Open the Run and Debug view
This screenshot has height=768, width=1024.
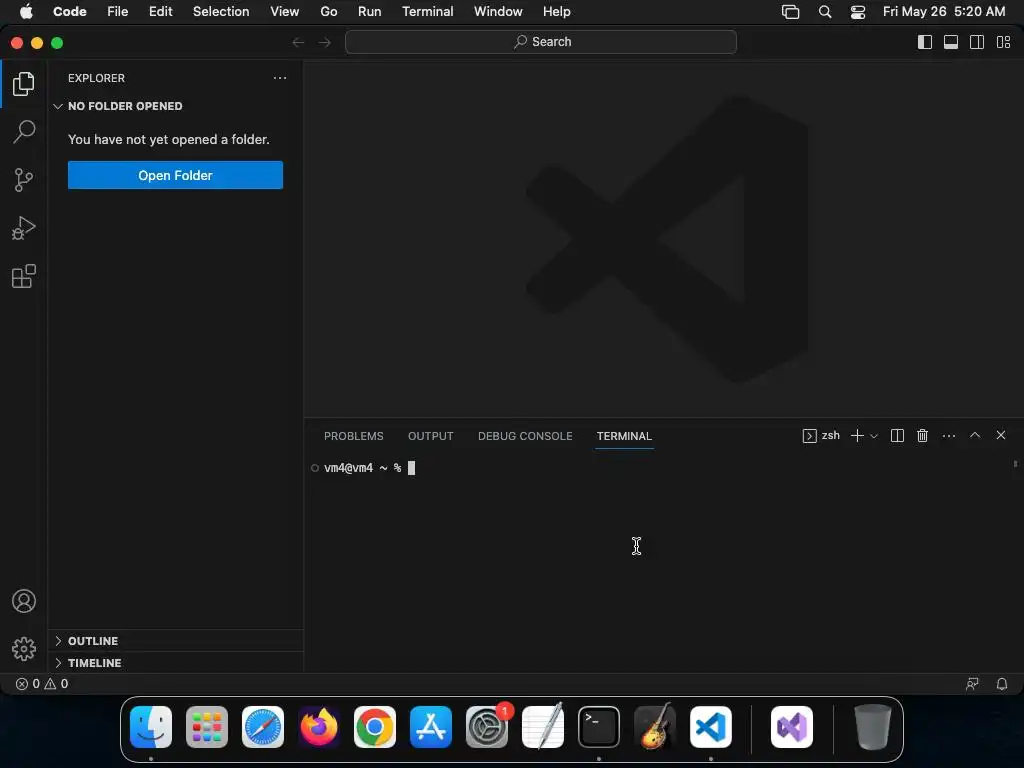click(24, 228)
